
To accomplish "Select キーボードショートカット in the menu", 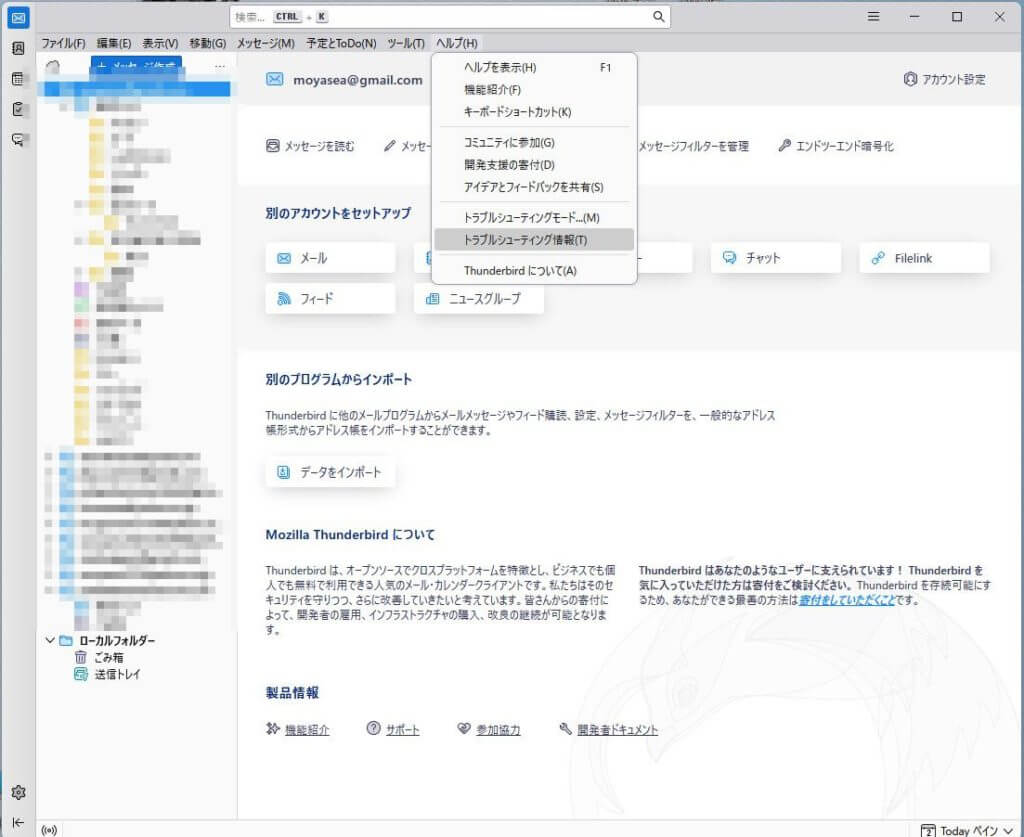I will click(517, 112).
